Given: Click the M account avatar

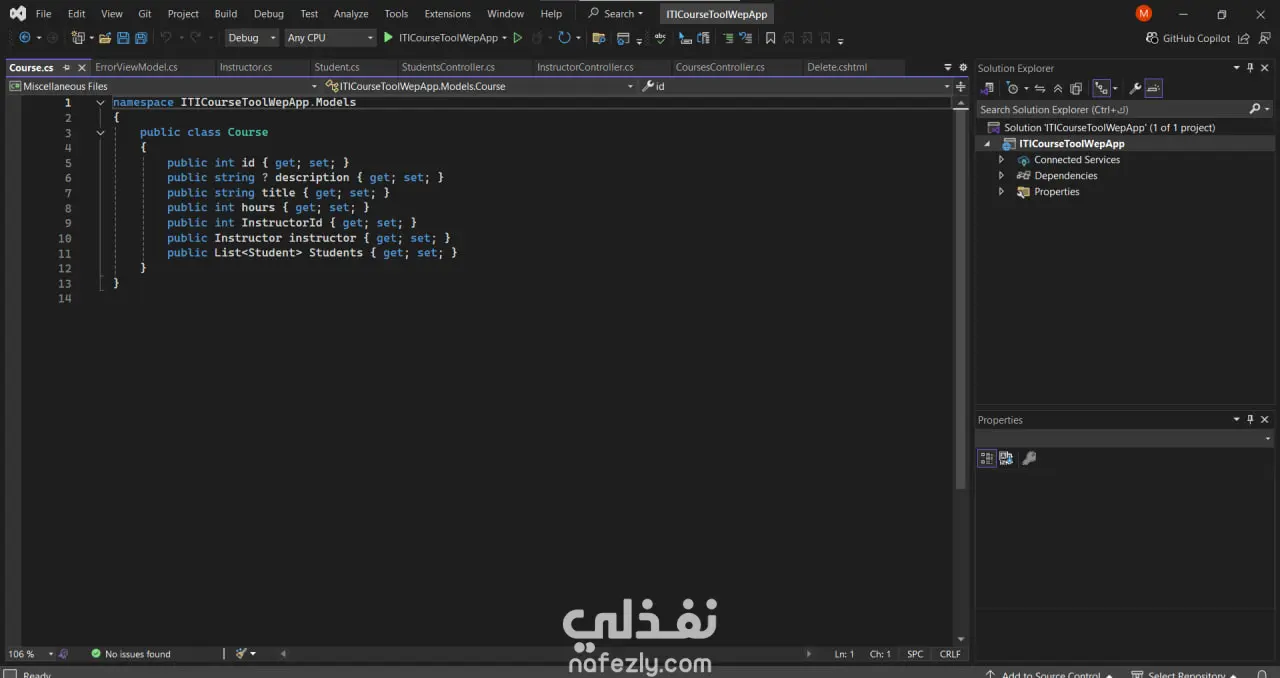Looking at the screenshot, I should point(1144,13).
